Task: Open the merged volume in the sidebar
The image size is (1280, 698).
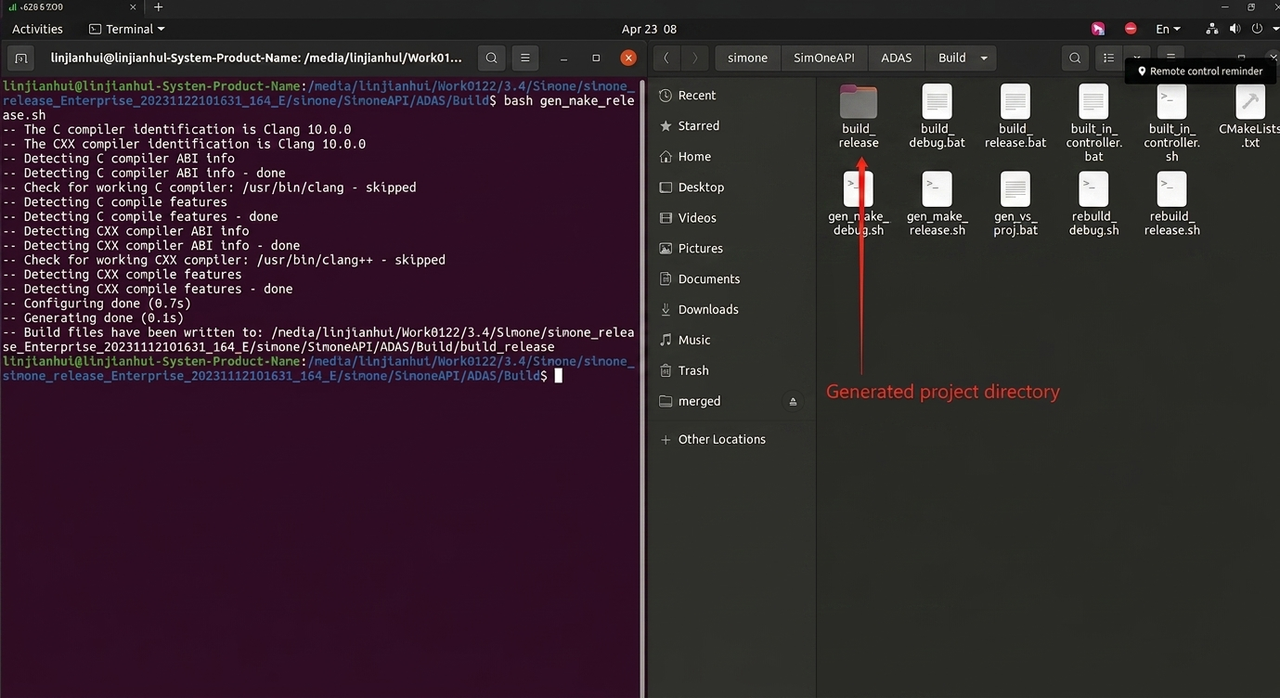Action: pos(699,401)
